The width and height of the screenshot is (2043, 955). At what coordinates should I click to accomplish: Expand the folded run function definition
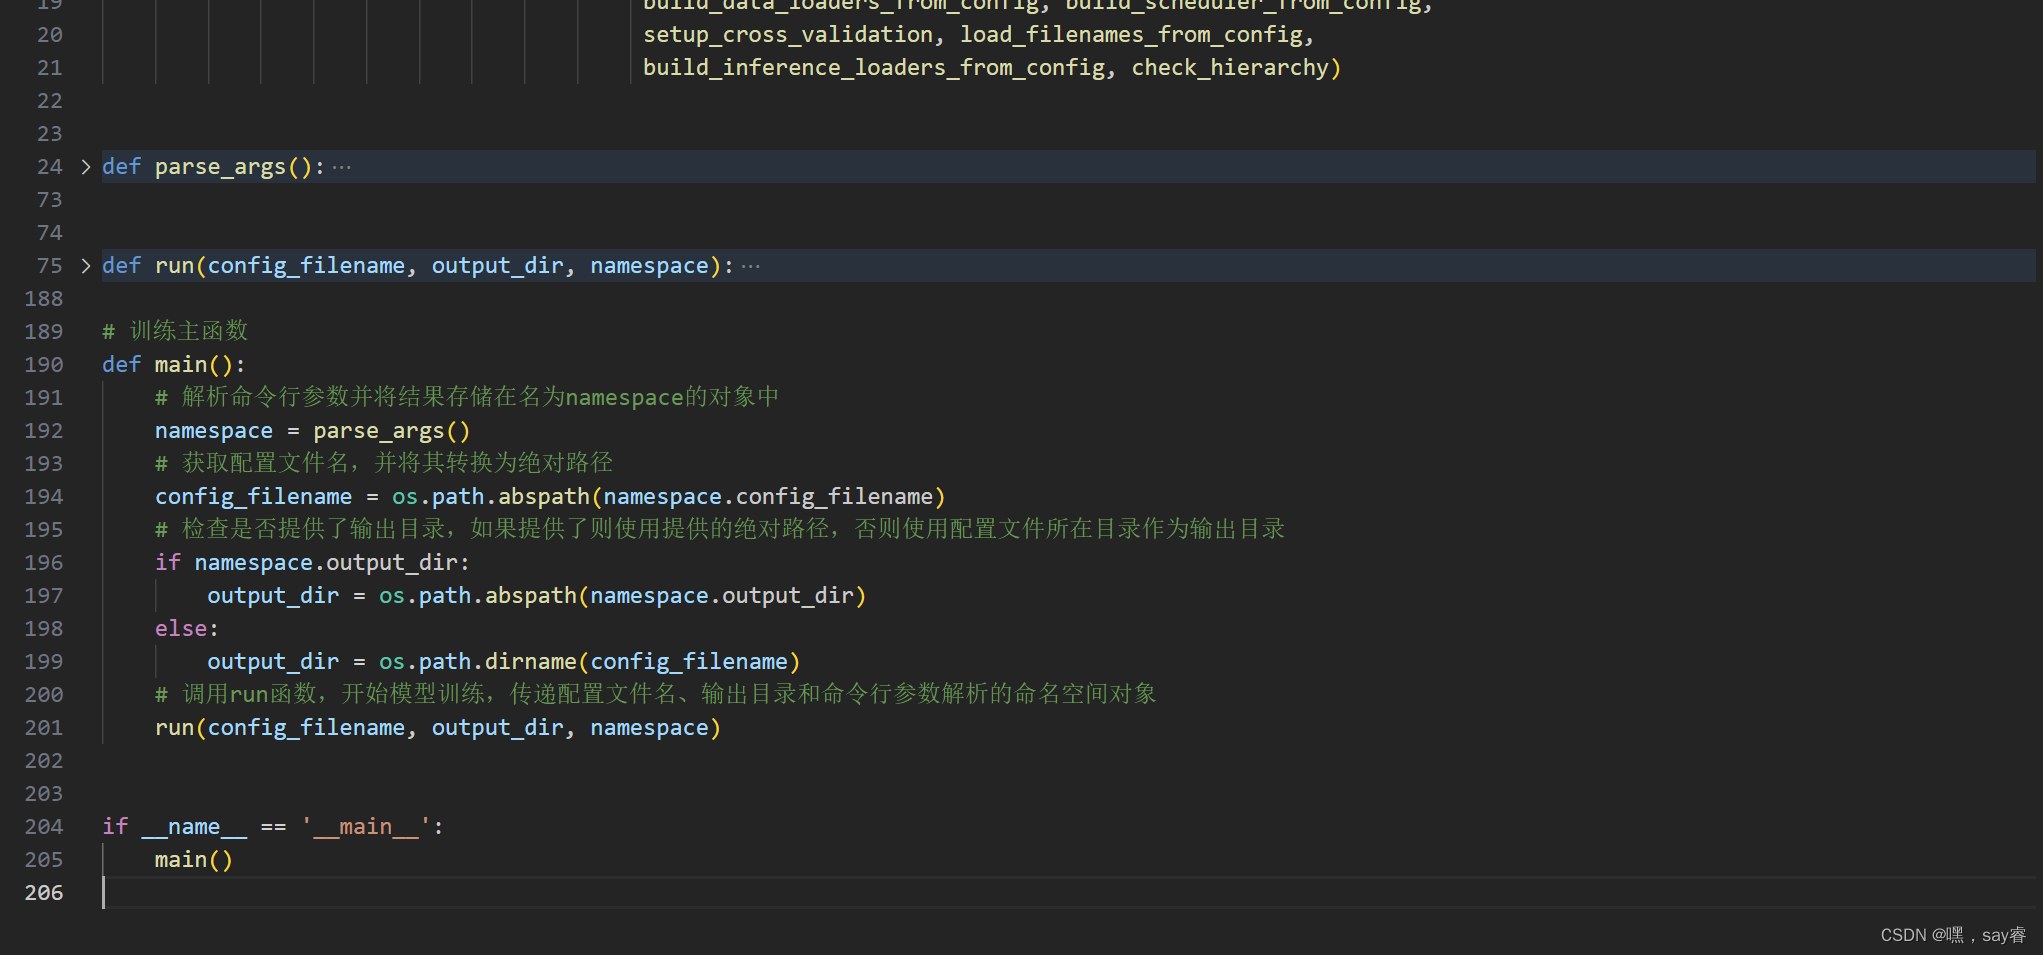tap(85, 266)
